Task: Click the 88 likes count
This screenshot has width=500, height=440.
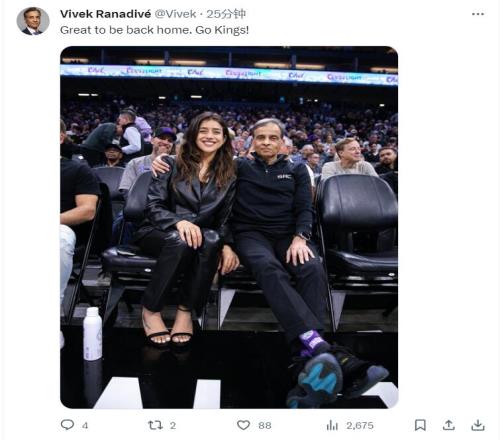Action: (265, 426)
